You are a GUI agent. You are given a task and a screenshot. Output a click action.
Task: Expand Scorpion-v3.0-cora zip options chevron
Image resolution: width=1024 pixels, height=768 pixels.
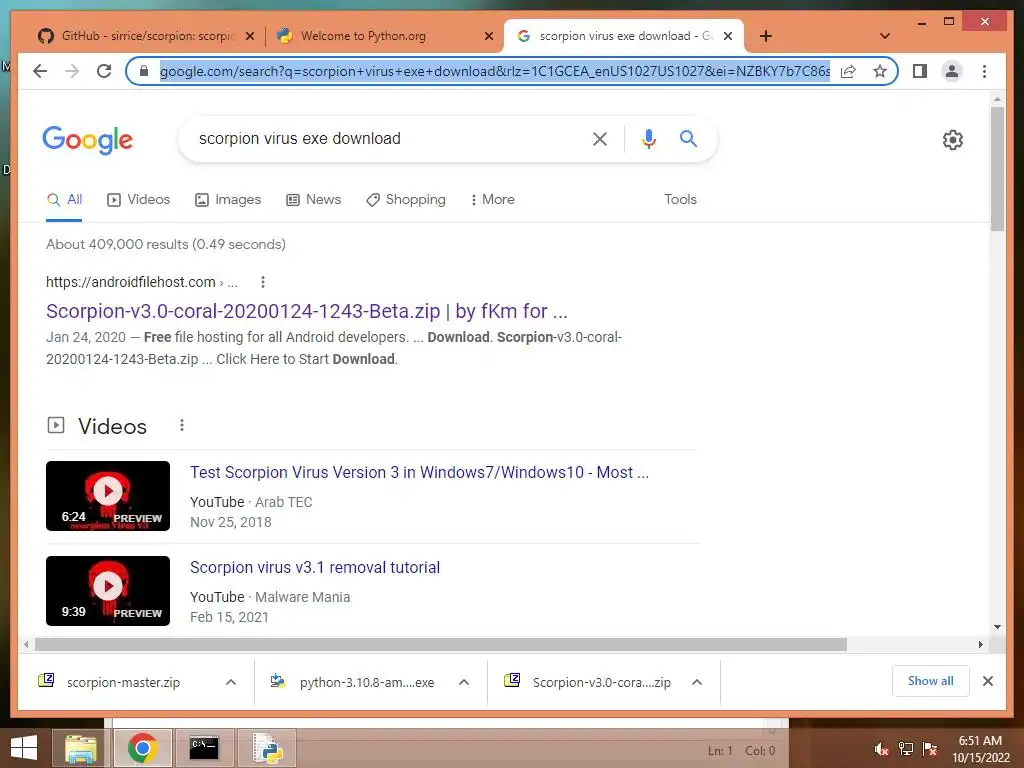point(697,682)
